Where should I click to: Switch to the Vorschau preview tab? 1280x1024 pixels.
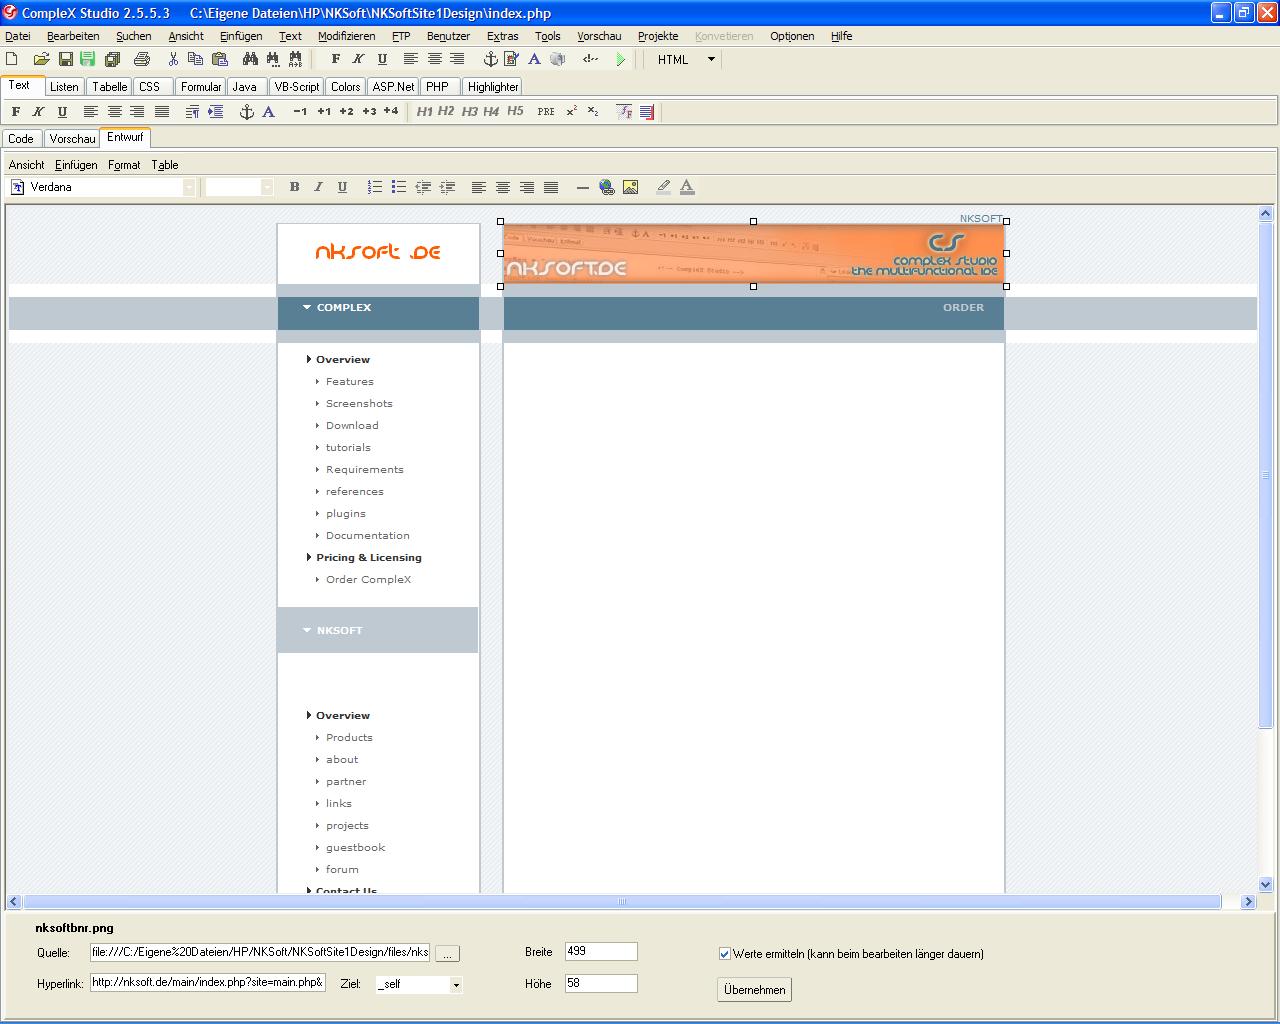click(x=72, y=139)
